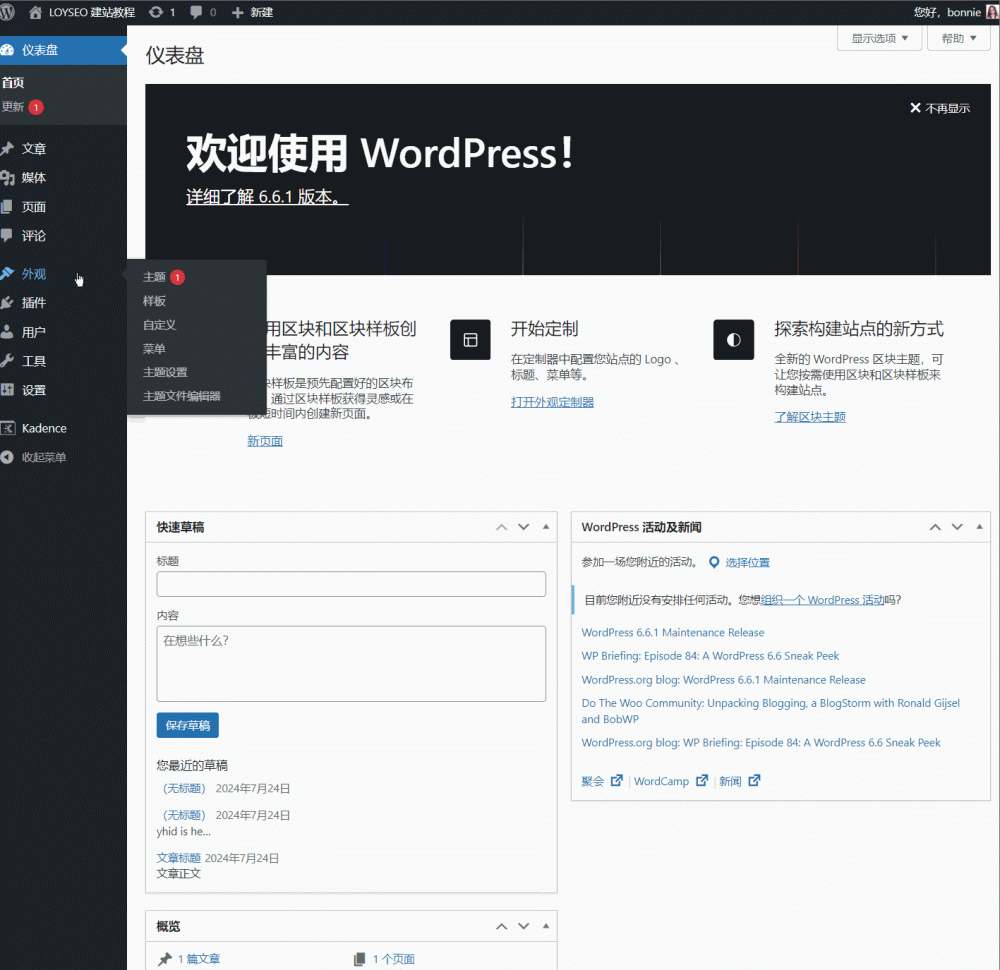
Task: Click the 新页面 link
Action: pos(265,441)
